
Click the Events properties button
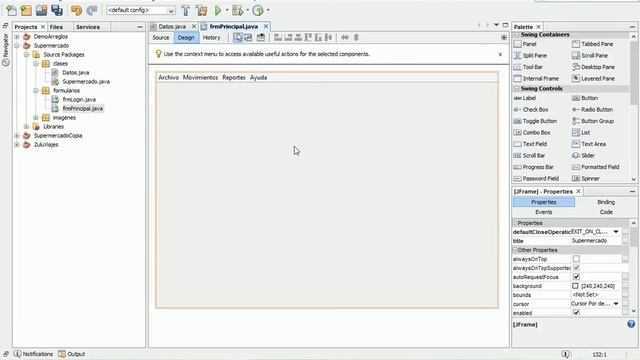544,212
